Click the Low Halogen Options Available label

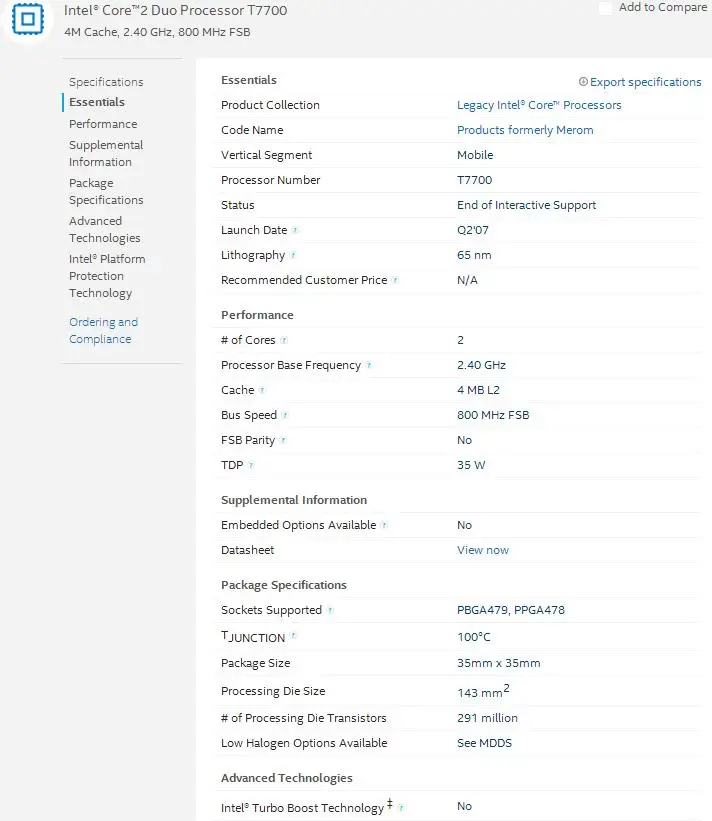click(304, 744)
